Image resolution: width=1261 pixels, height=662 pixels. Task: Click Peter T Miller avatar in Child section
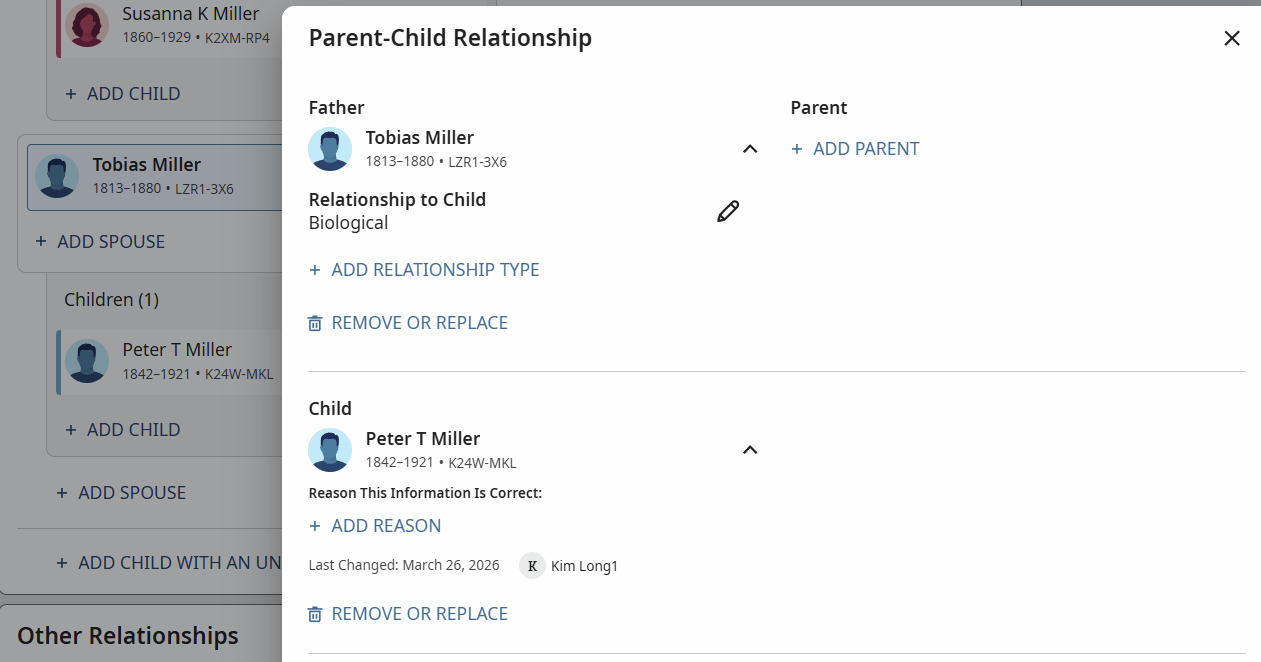click(330, 450)
